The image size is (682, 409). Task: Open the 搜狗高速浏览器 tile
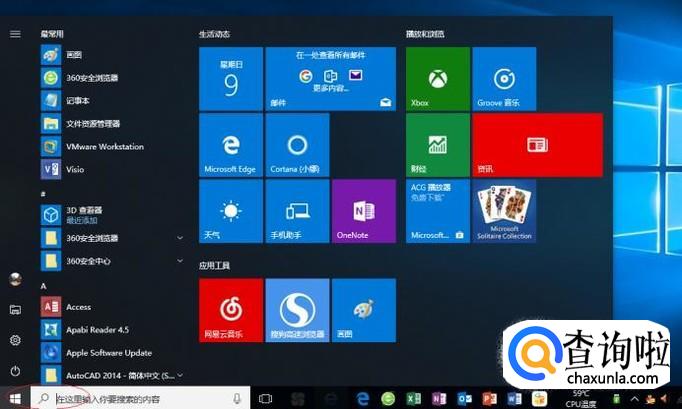(298, 310)
